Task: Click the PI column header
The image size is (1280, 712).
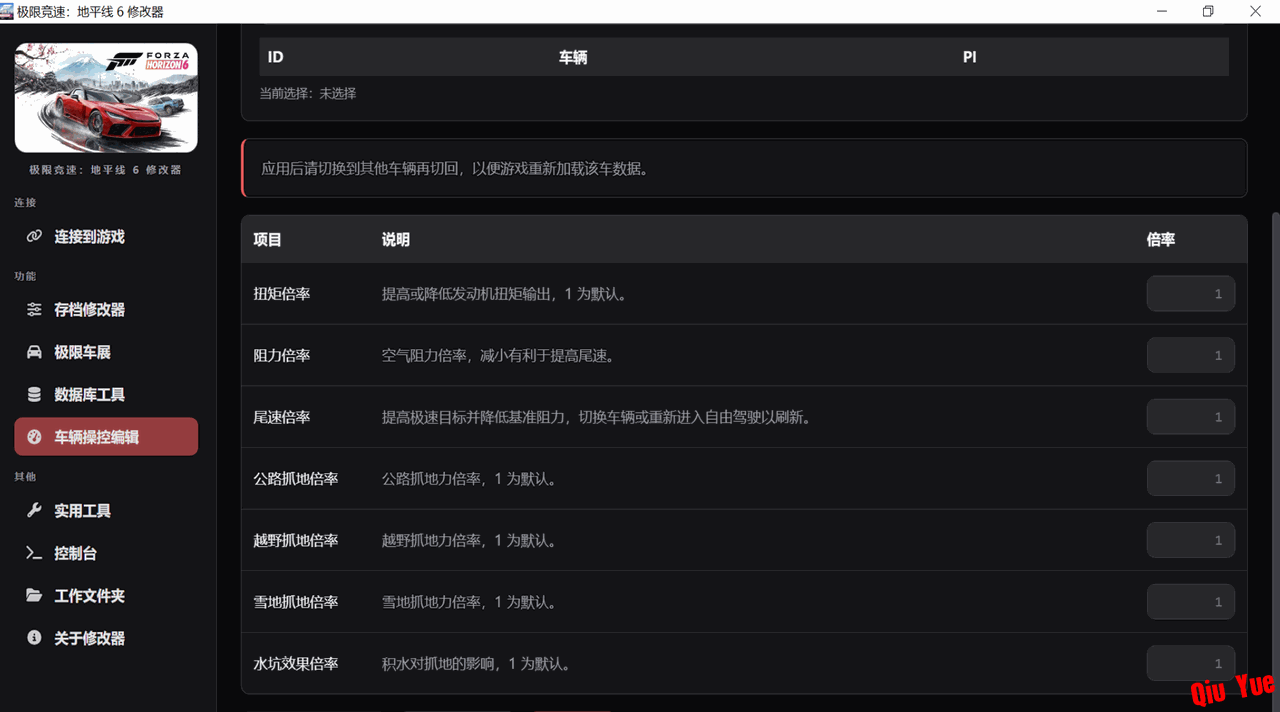Action: pyautogui.click(x=969, y=57)
